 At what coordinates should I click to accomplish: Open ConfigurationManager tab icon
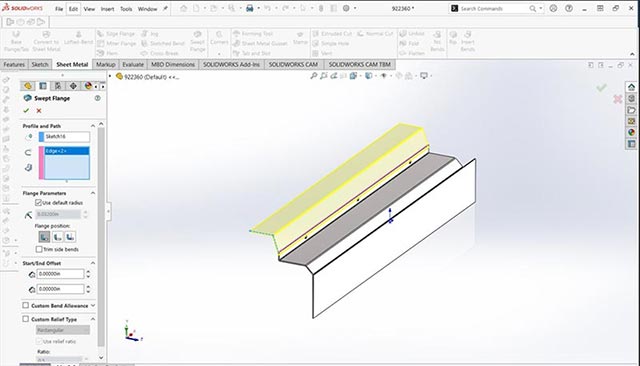pyautogui.click(x=58, y=86)
